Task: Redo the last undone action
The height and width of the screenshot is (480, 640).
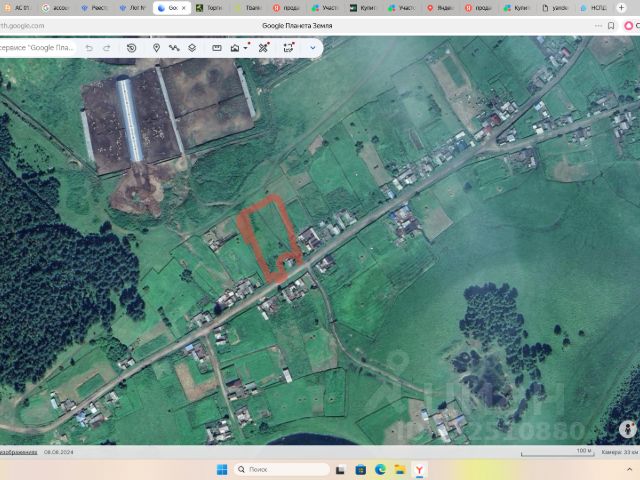Action: coord(107,48)
